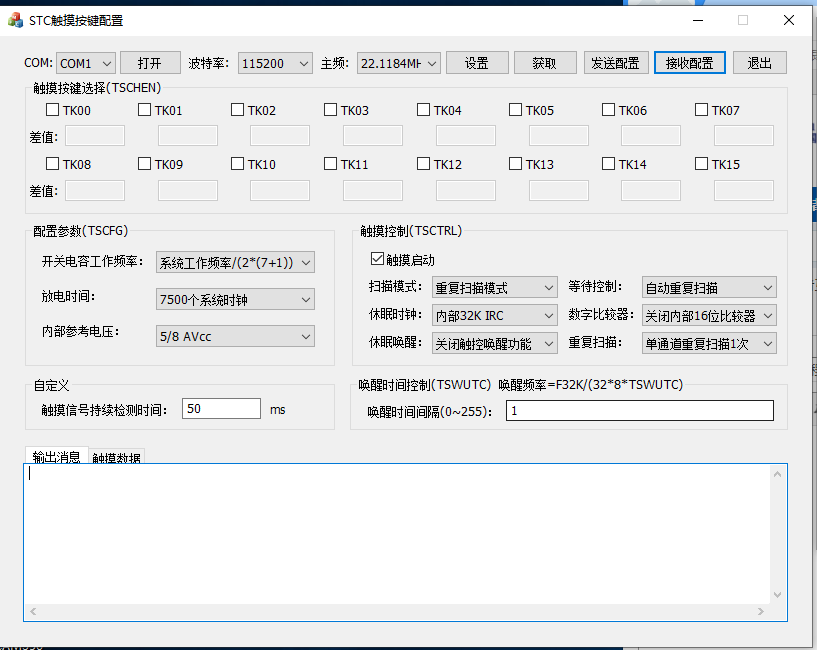Expand the 波特率 baud rate dropdown
The width and height of the screenshot is (817, 650).
pos(275,63)
